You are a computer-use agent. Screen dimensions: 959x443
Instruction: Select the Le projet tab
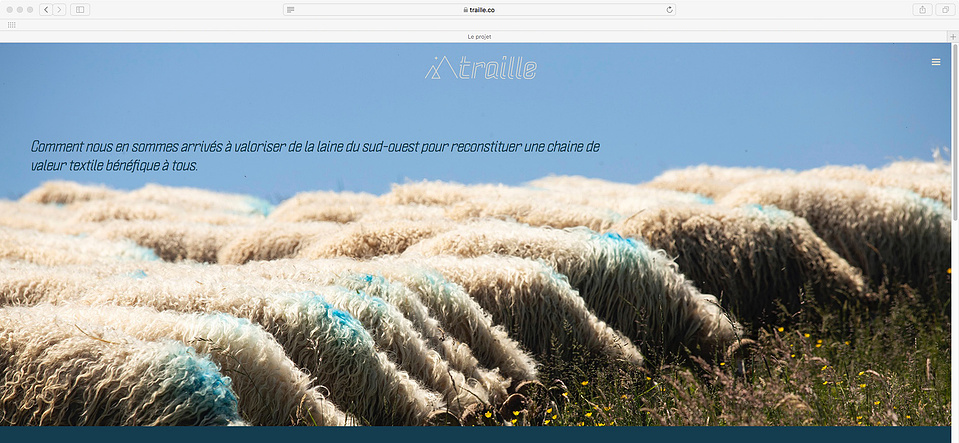(479, 37)
